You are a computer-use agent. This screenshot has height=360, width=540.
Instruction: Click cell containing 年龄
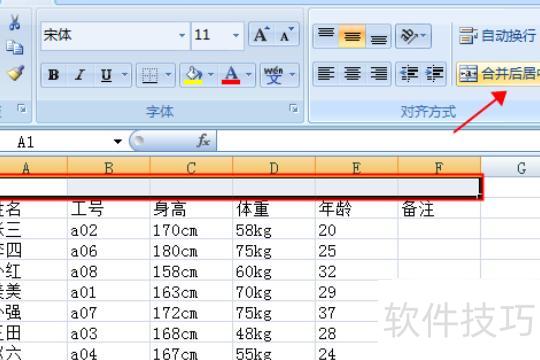coord(357,208)
